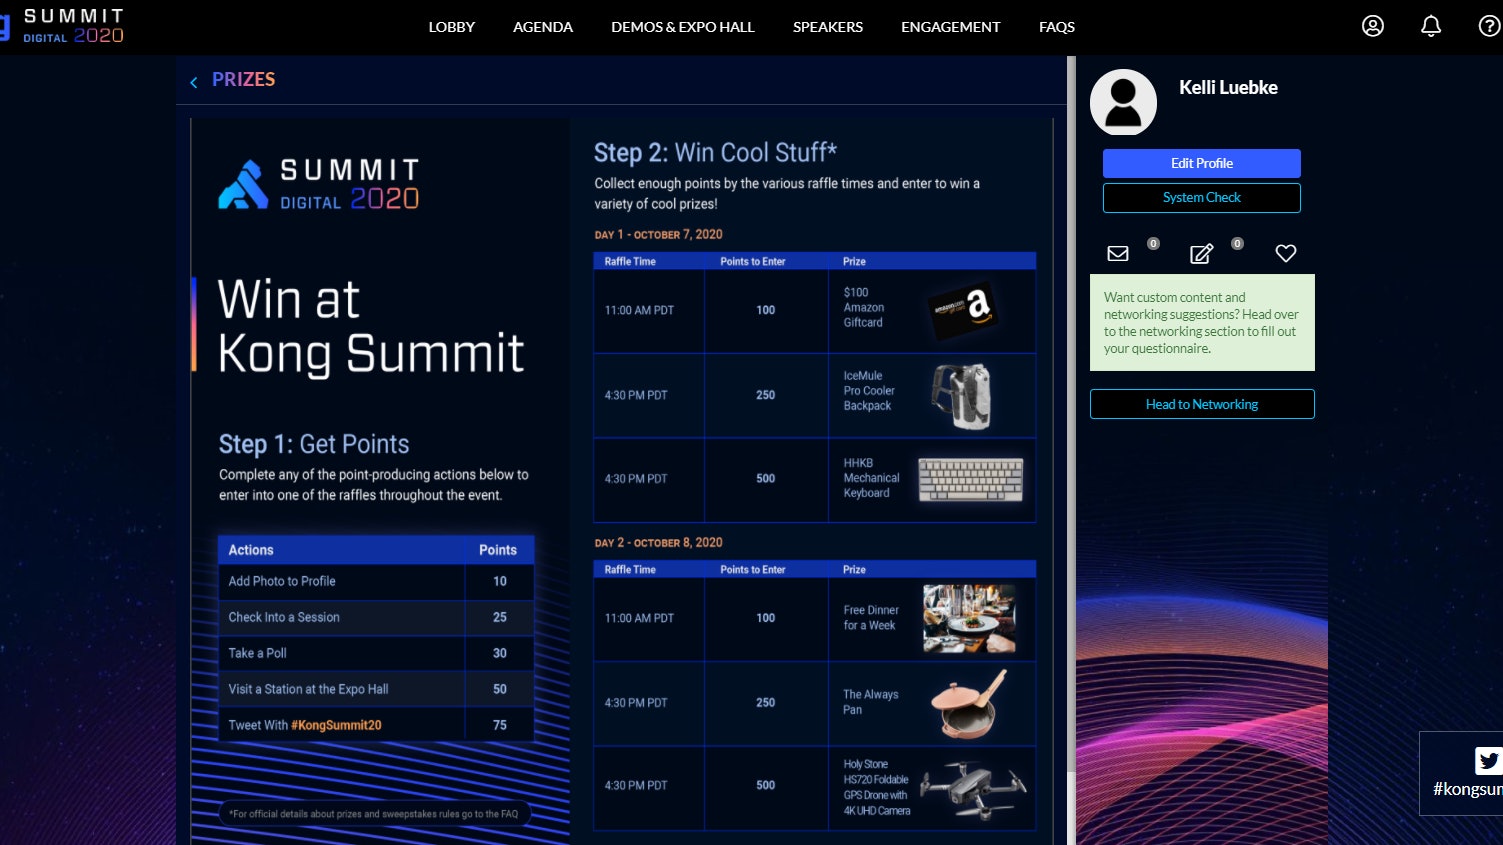Screen dimensions: 1503x845
Task: Click the Edit Profile button
Action: [x=1201, y=163]
